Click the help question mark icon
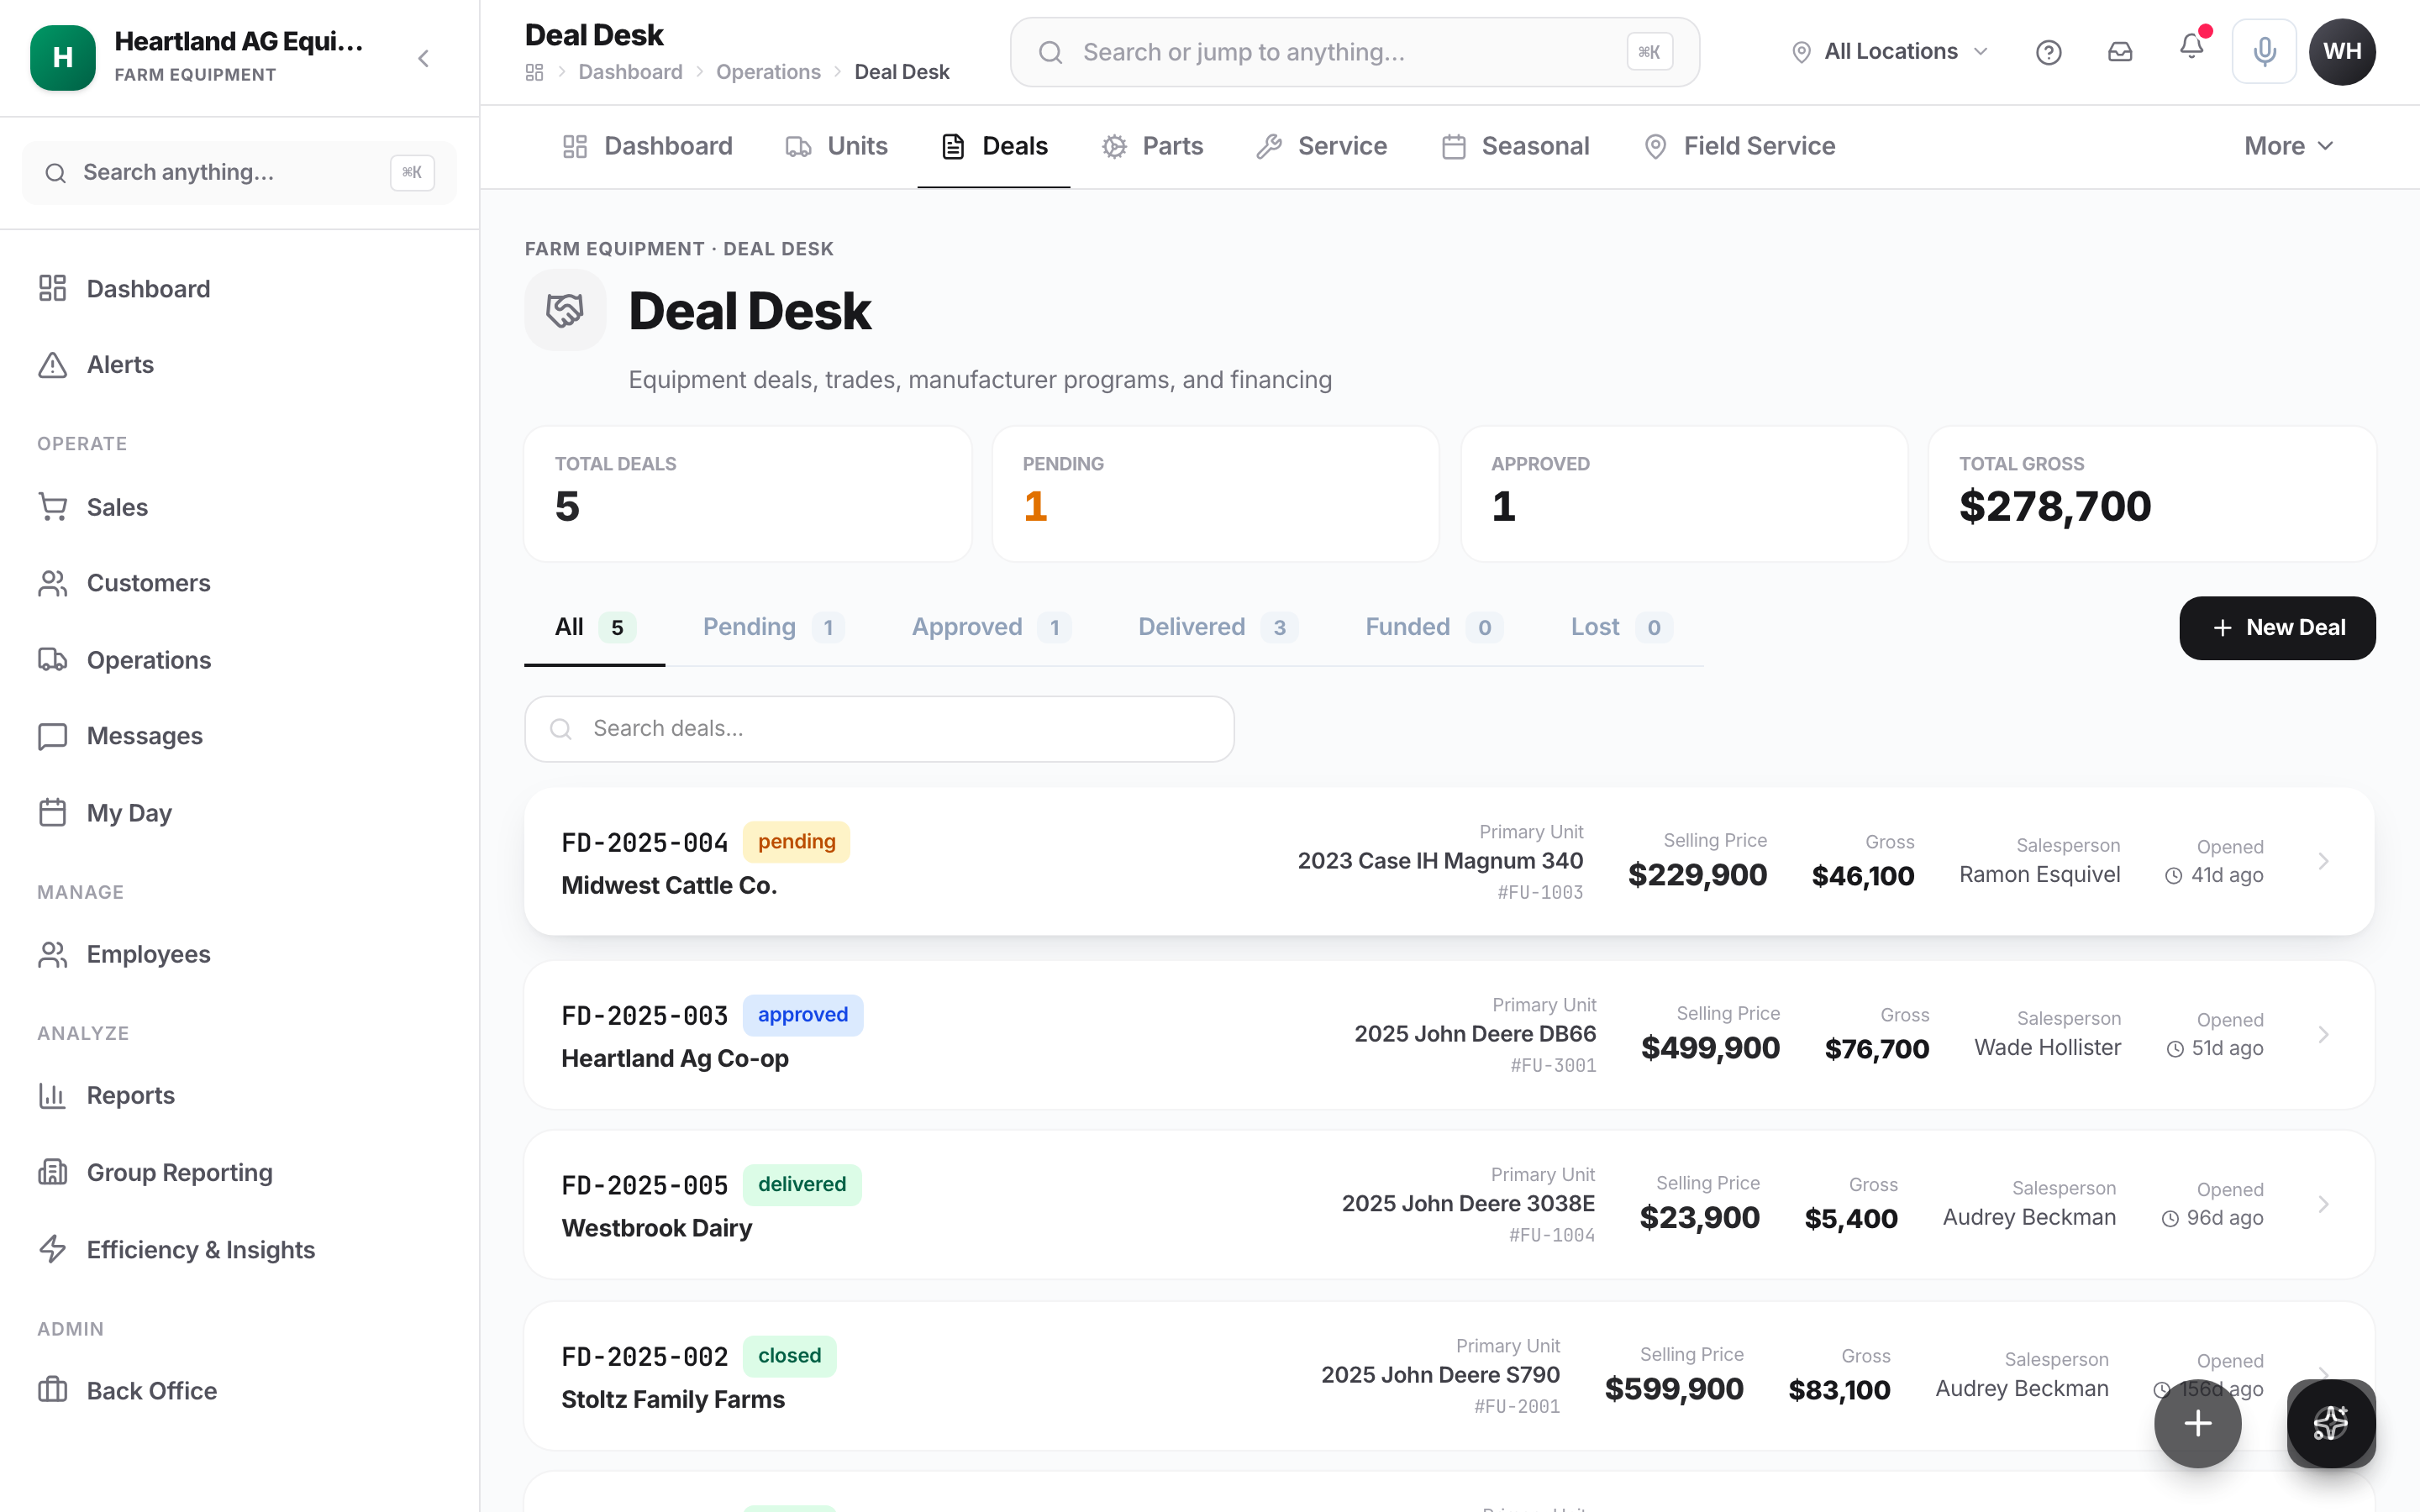 coord(2048,52)
